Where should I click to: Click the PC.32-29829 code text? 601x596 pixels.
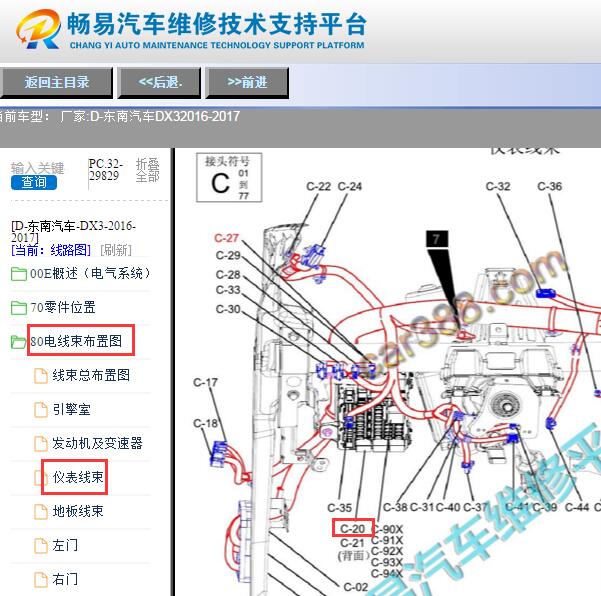click(x=105, y=170)
